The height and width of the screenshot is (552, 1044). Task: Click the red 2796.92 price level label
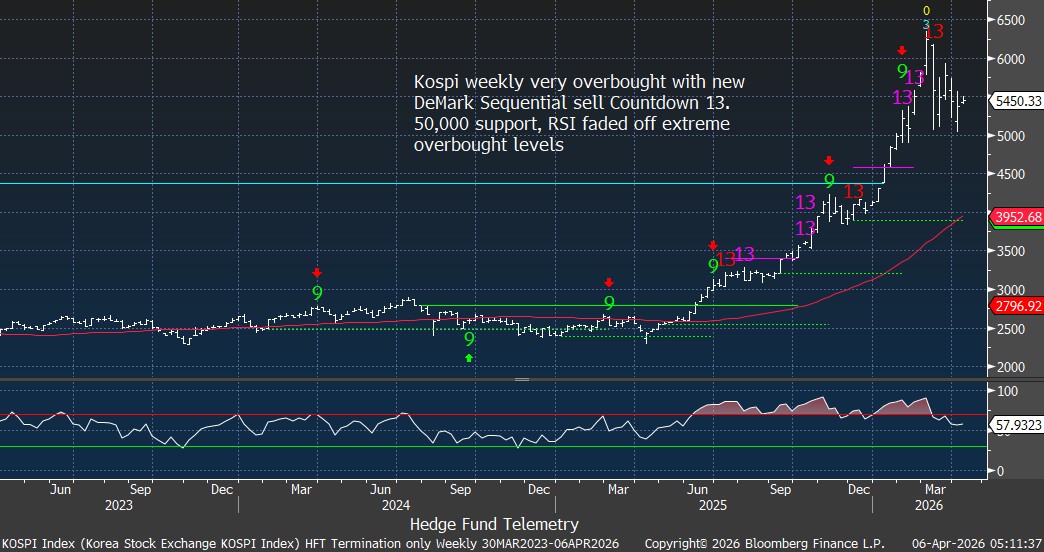click(1016, 306)
